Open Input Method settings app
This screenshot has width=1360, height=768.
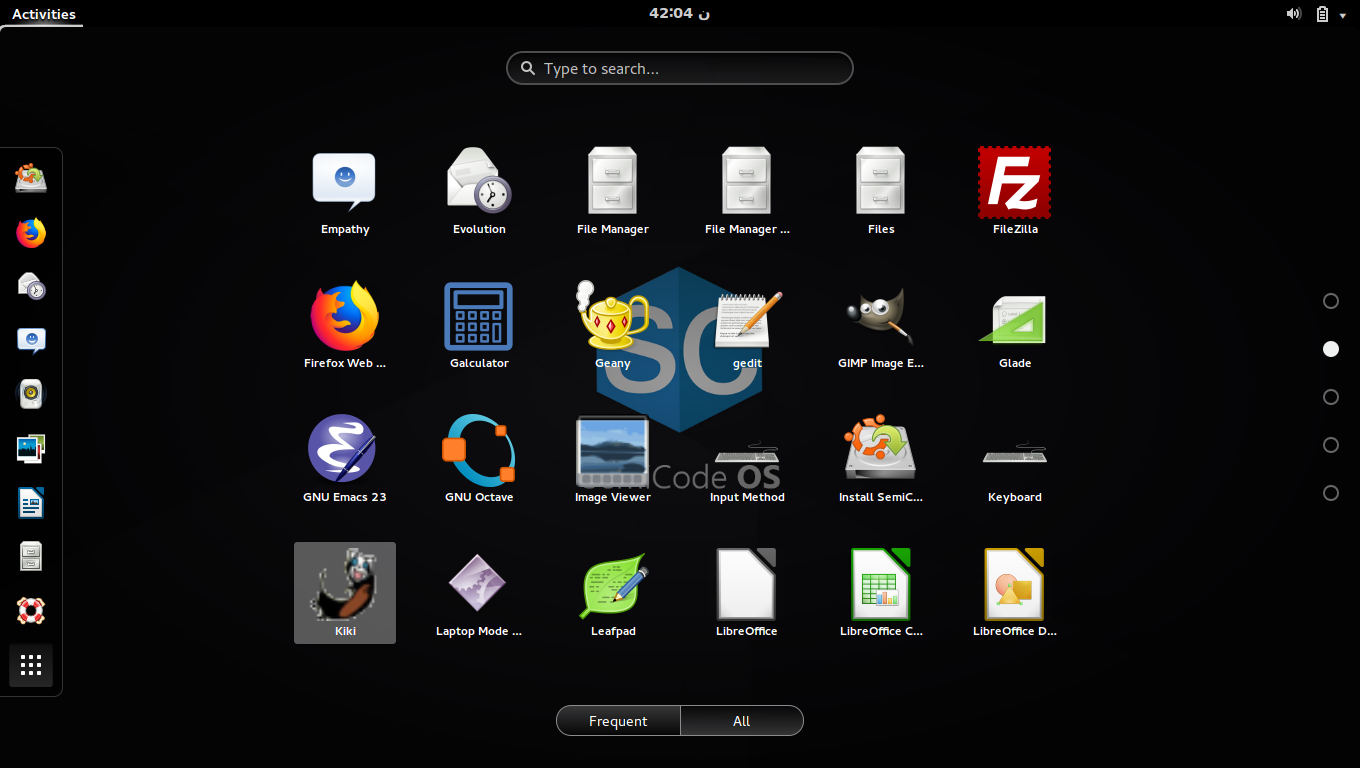[x=747, y=459]
